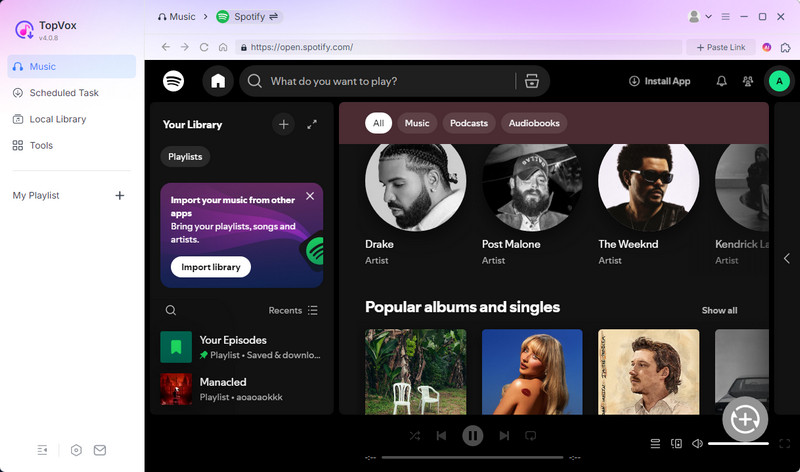This screenshot has width=800, height=472.
Task: Click Install App
Action: point(660,81)
